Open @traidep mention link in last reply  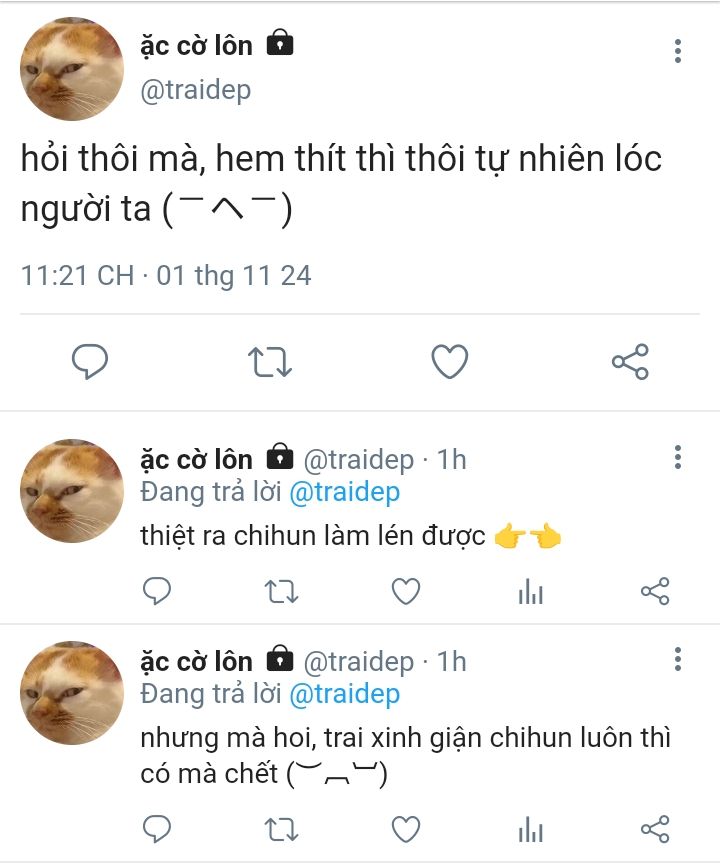344,695
